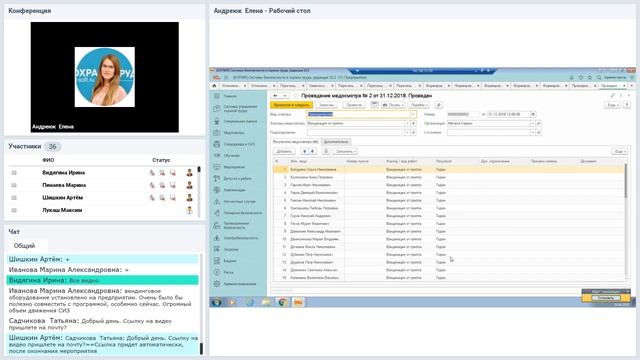Open the Заполнить dropdown above the table
The image size is (640, 360).
pos(345,151)
